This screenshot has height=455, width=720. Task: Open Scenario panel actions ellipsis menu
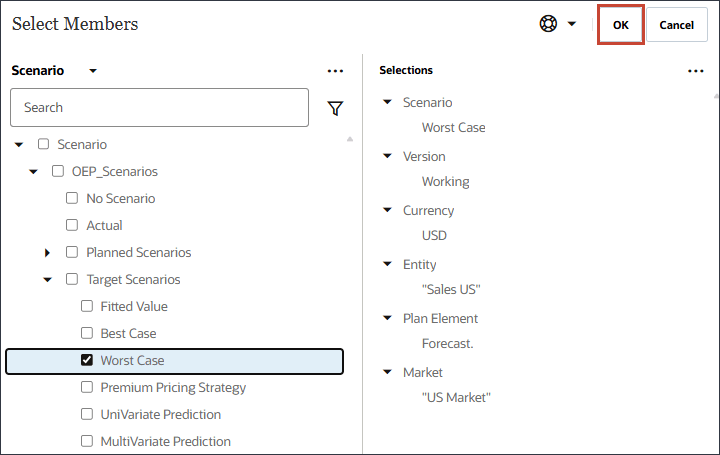point(335,71)
